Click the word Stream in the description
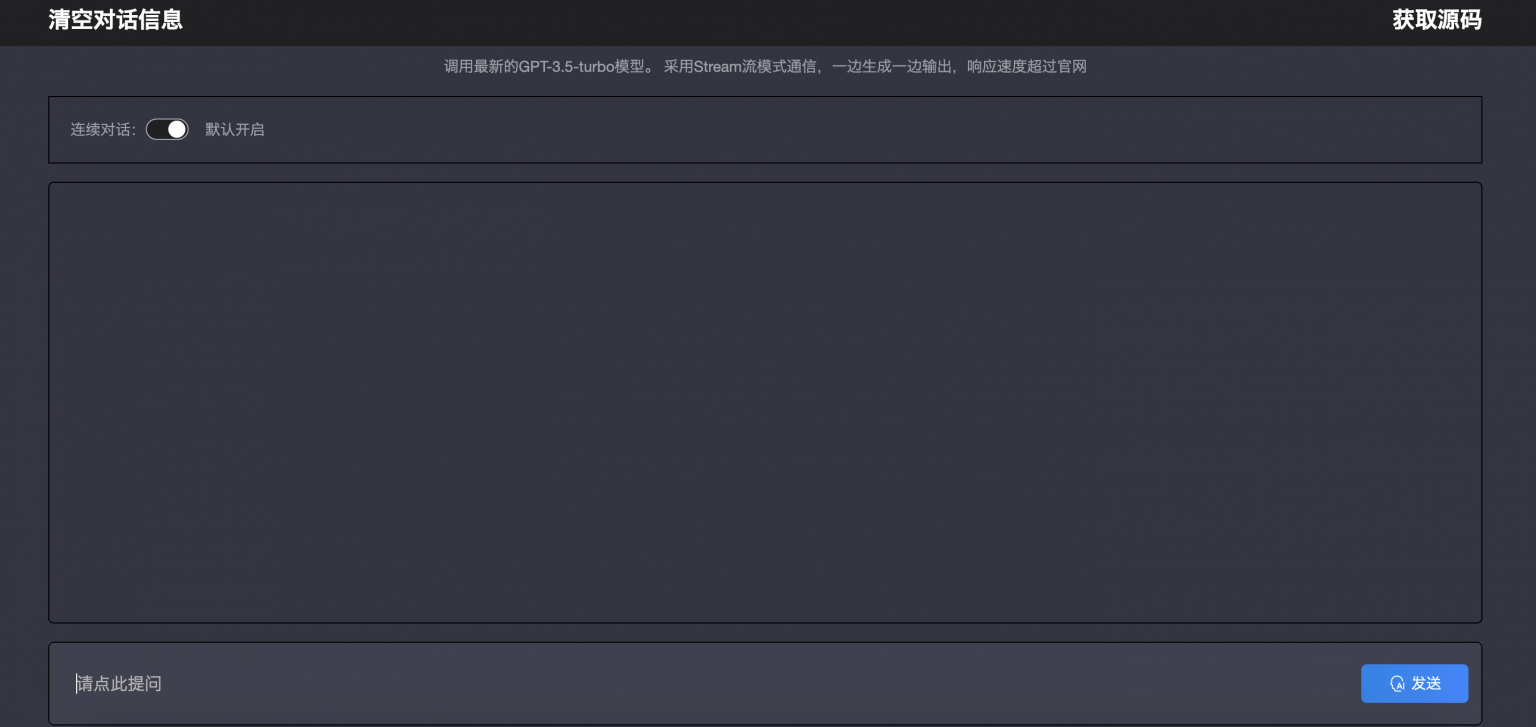 coord(717,67)
